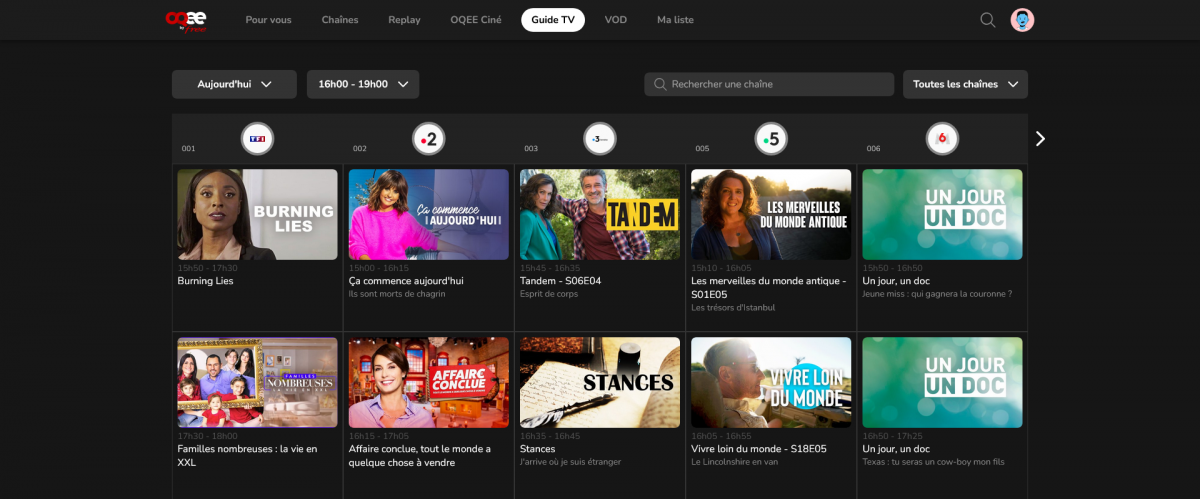Open the Burning Lies program thumbnail
1200x499 pixels.
pyautogui.click(x=257, y=214)
